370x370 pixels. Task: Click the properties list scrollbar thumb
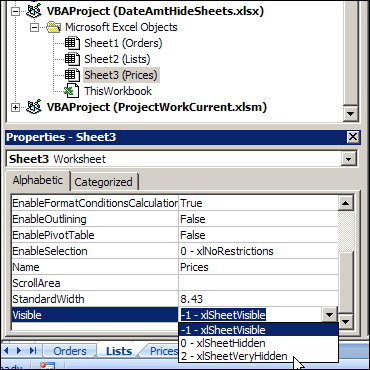tap(346, 282)
